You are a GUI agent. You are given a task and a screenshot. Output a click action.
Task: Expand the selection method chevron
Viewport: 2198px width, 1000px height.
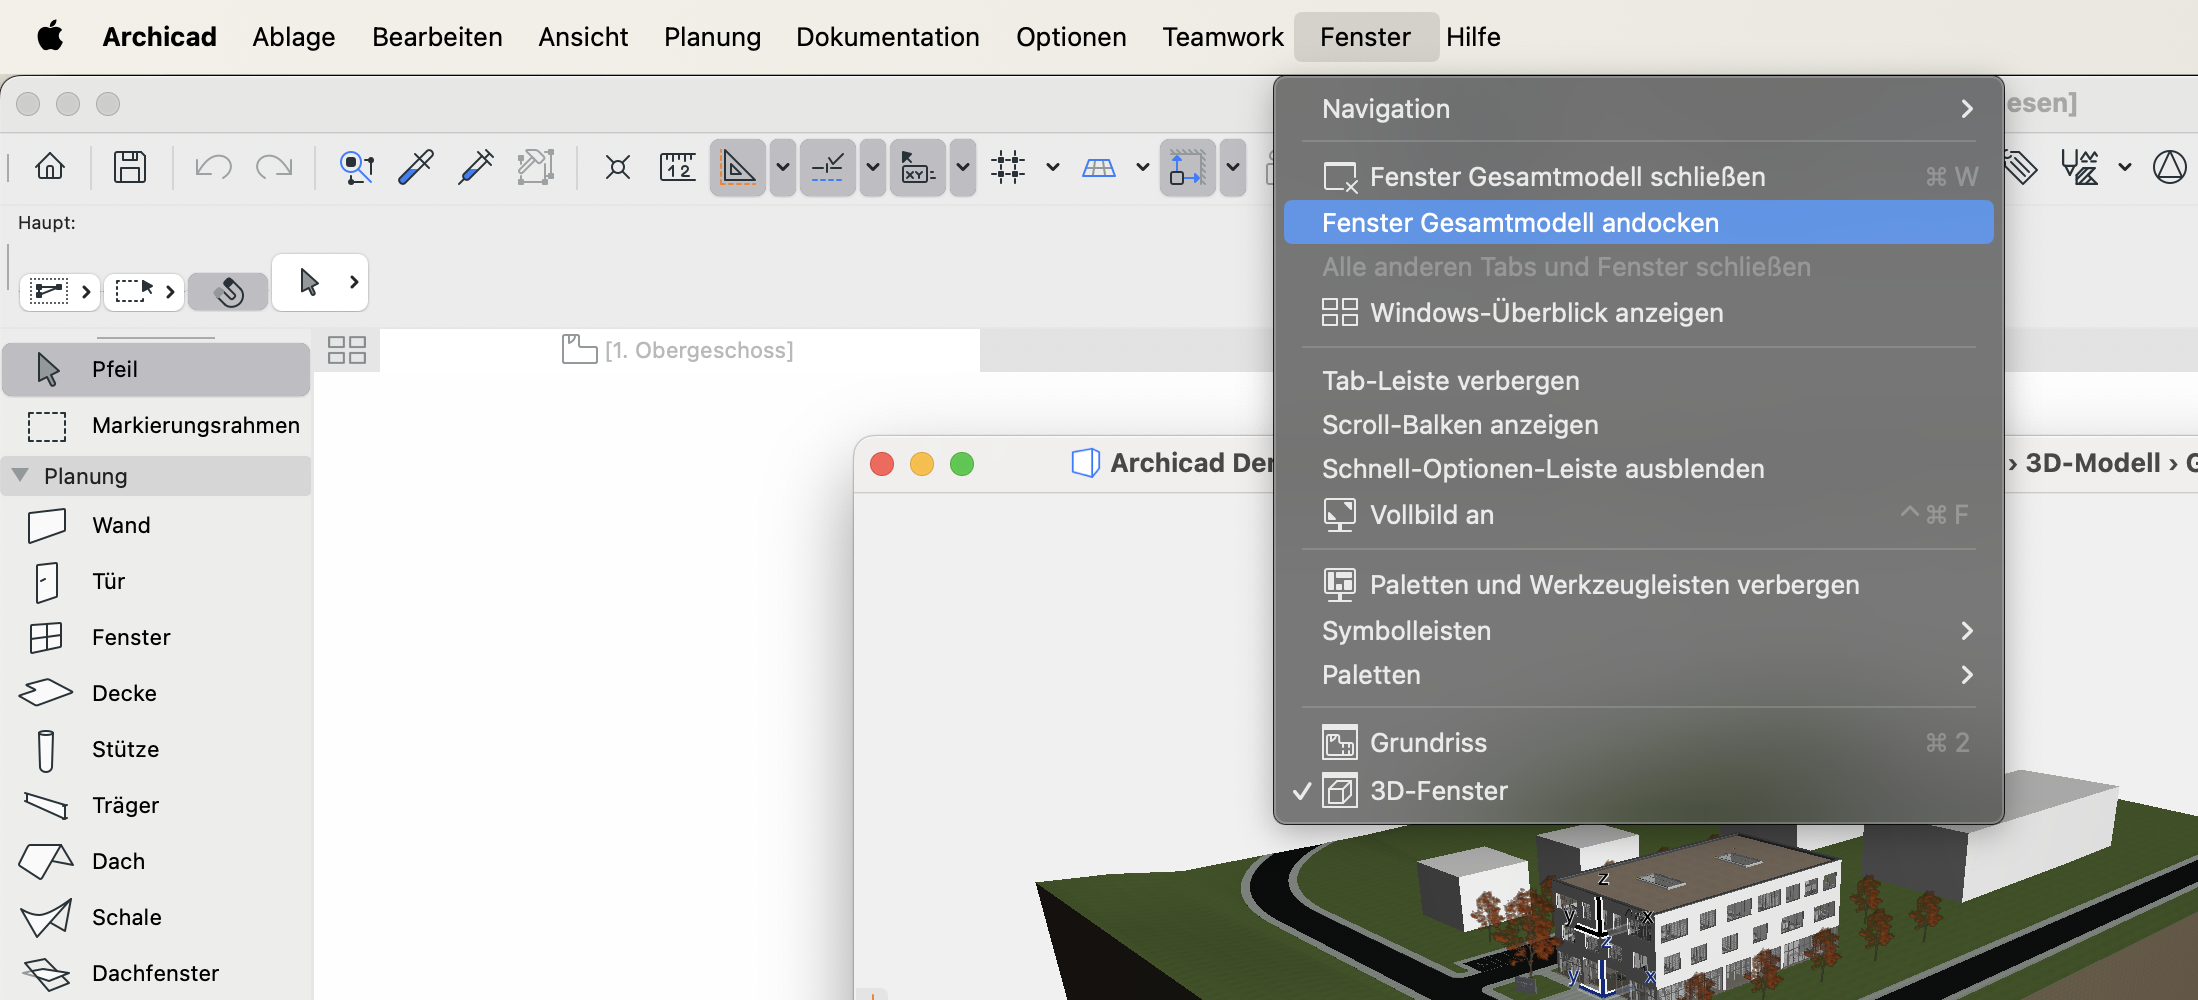170,292
